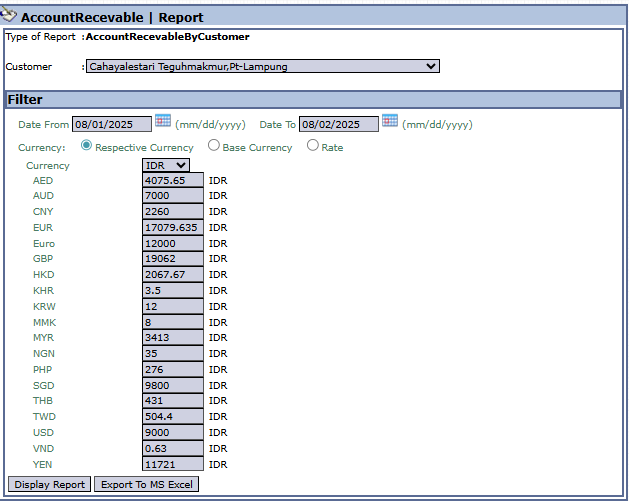Screen dimensions: 629x501
Task: Open the Date To calendar picker icon
Action: tap(390, 121)
